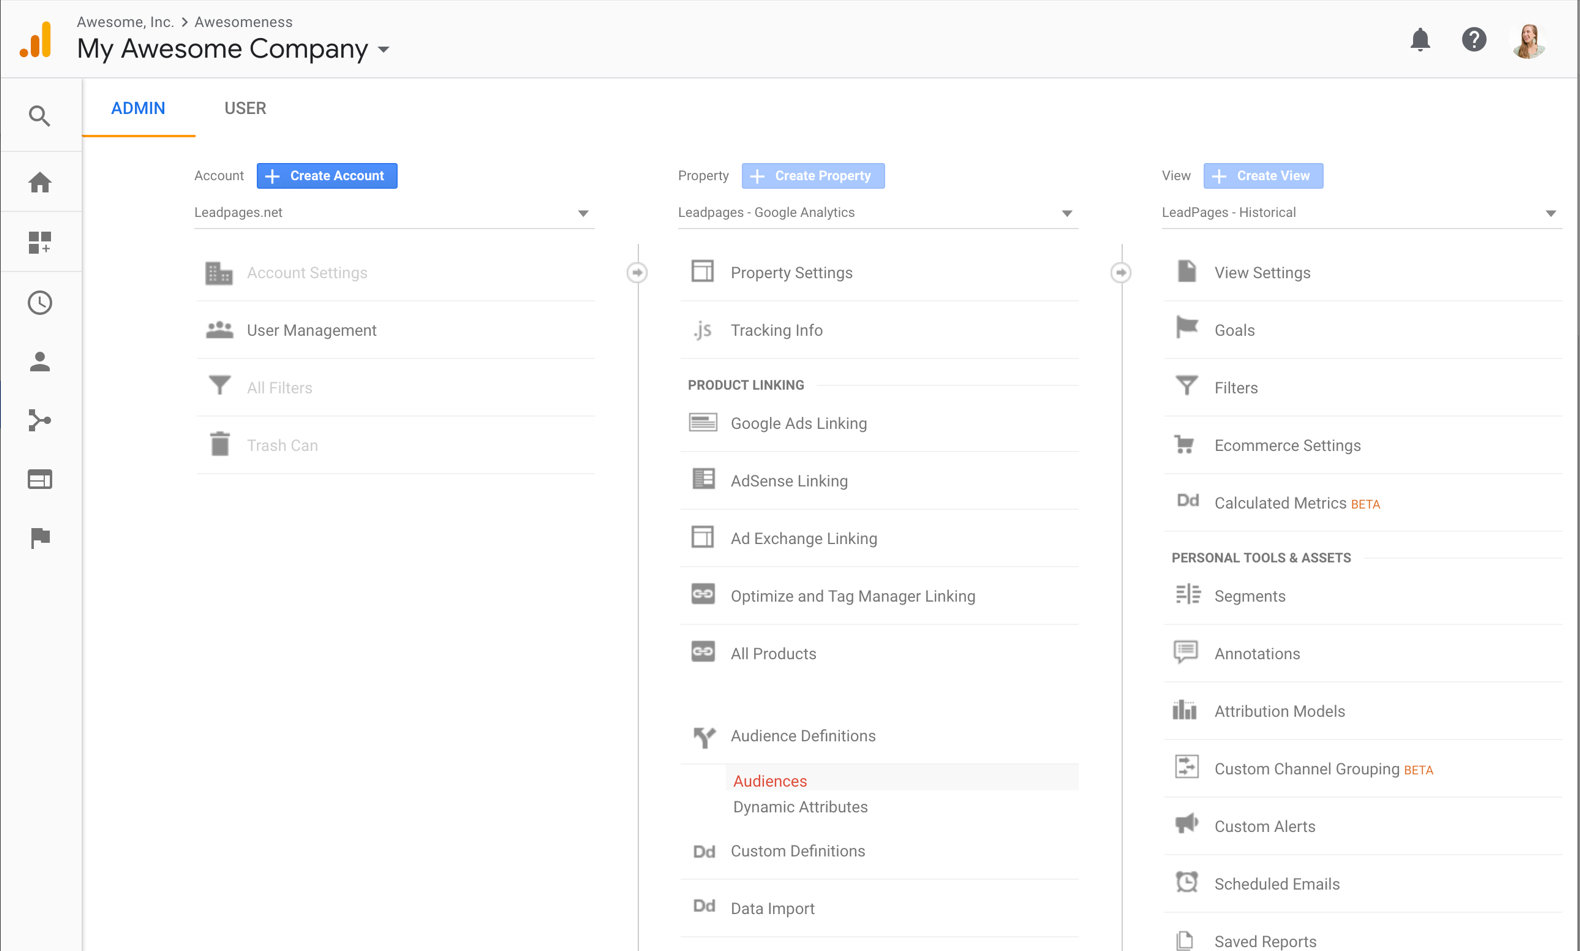Click the Scheduled Emails clock icon

coord(1187,882)
